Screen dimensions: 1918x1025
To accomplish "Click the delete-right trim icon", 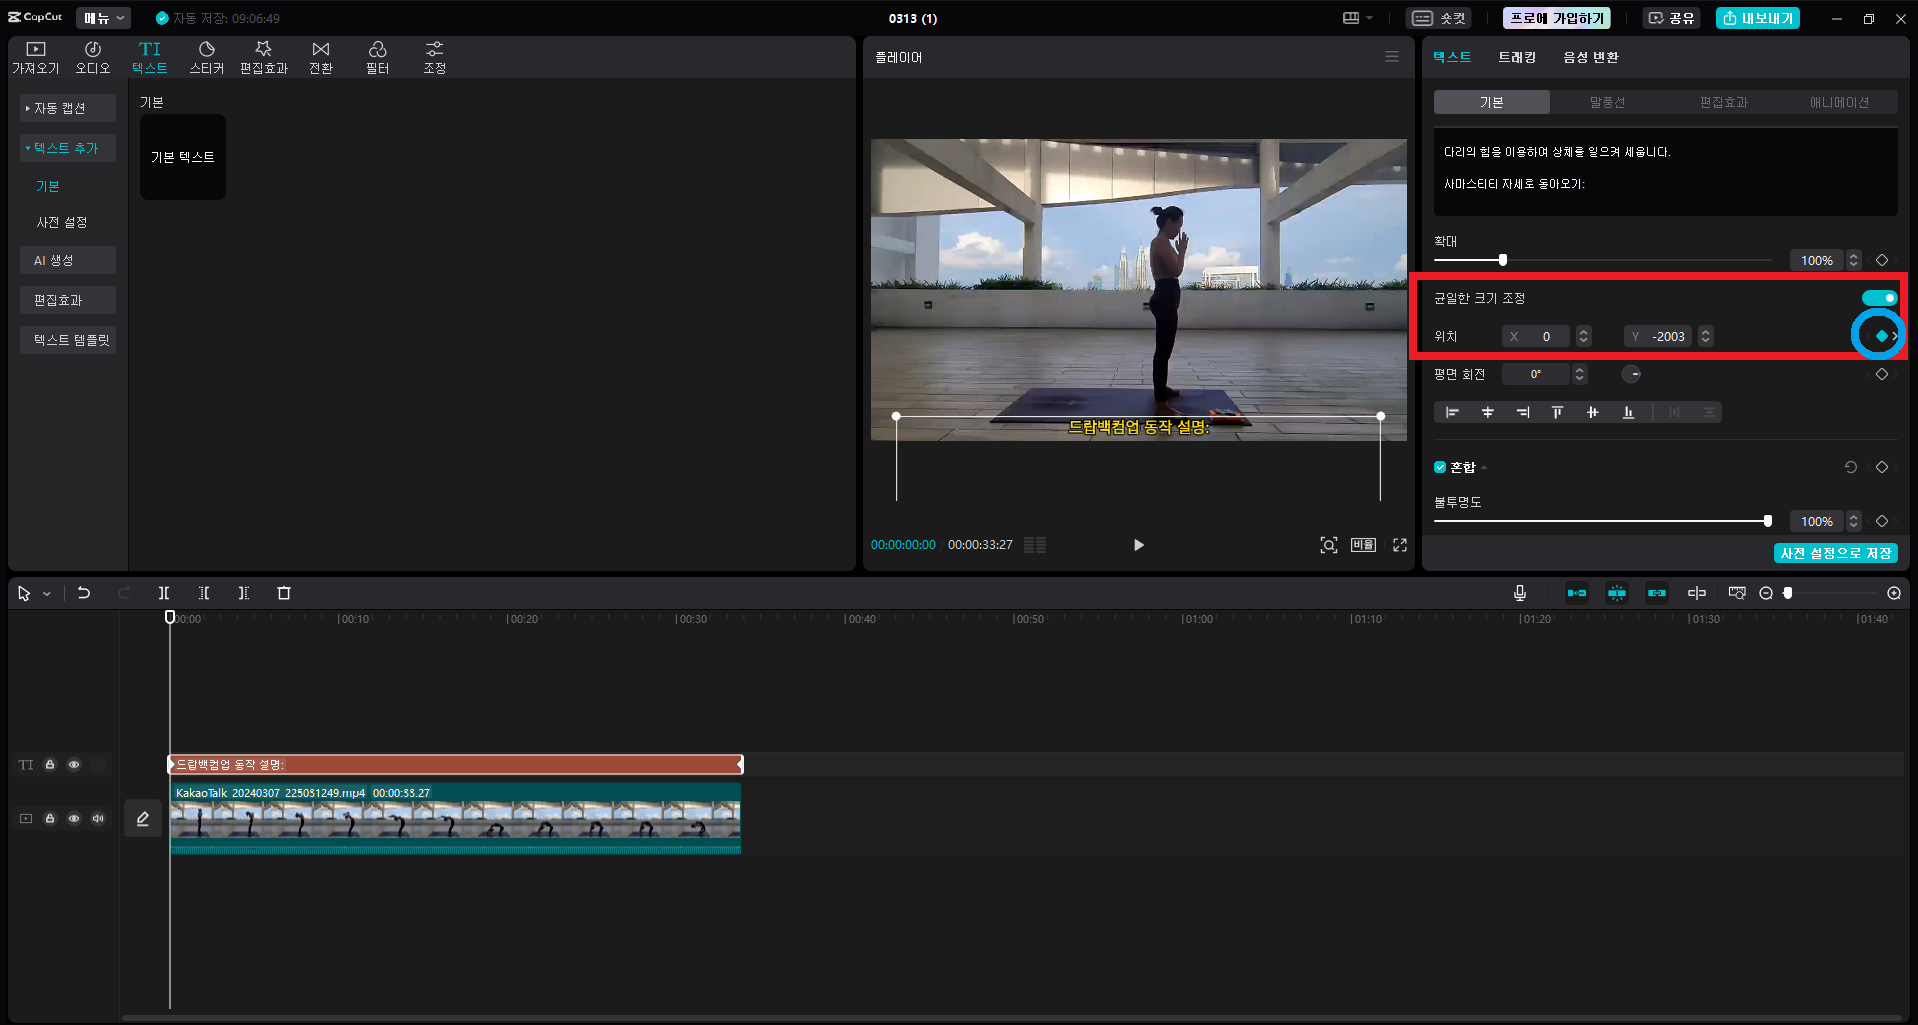I will coord(244,593).
